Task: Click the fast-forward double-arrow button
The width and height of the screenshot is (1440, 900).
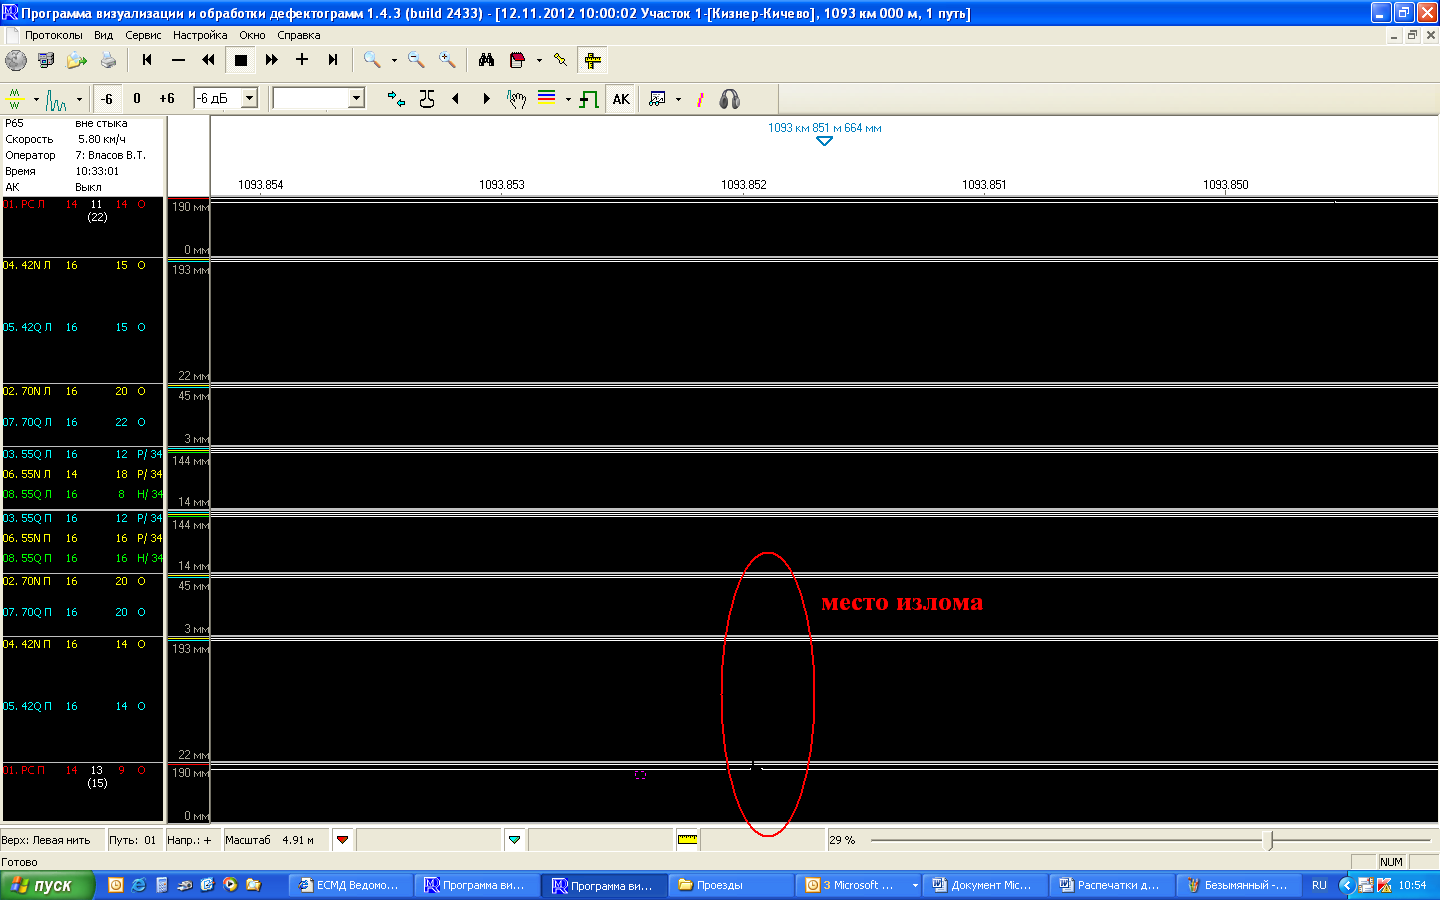Action: [x=271, y=60]
